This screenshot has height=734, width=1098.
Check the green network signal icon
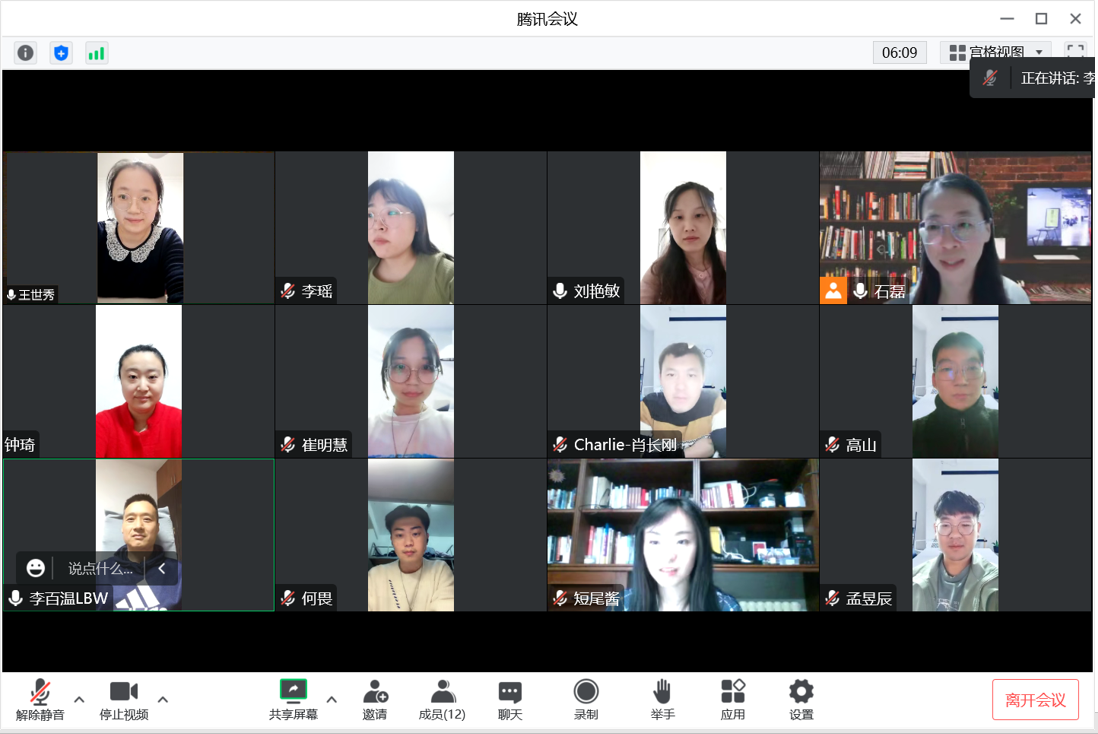tap(96, 53)
